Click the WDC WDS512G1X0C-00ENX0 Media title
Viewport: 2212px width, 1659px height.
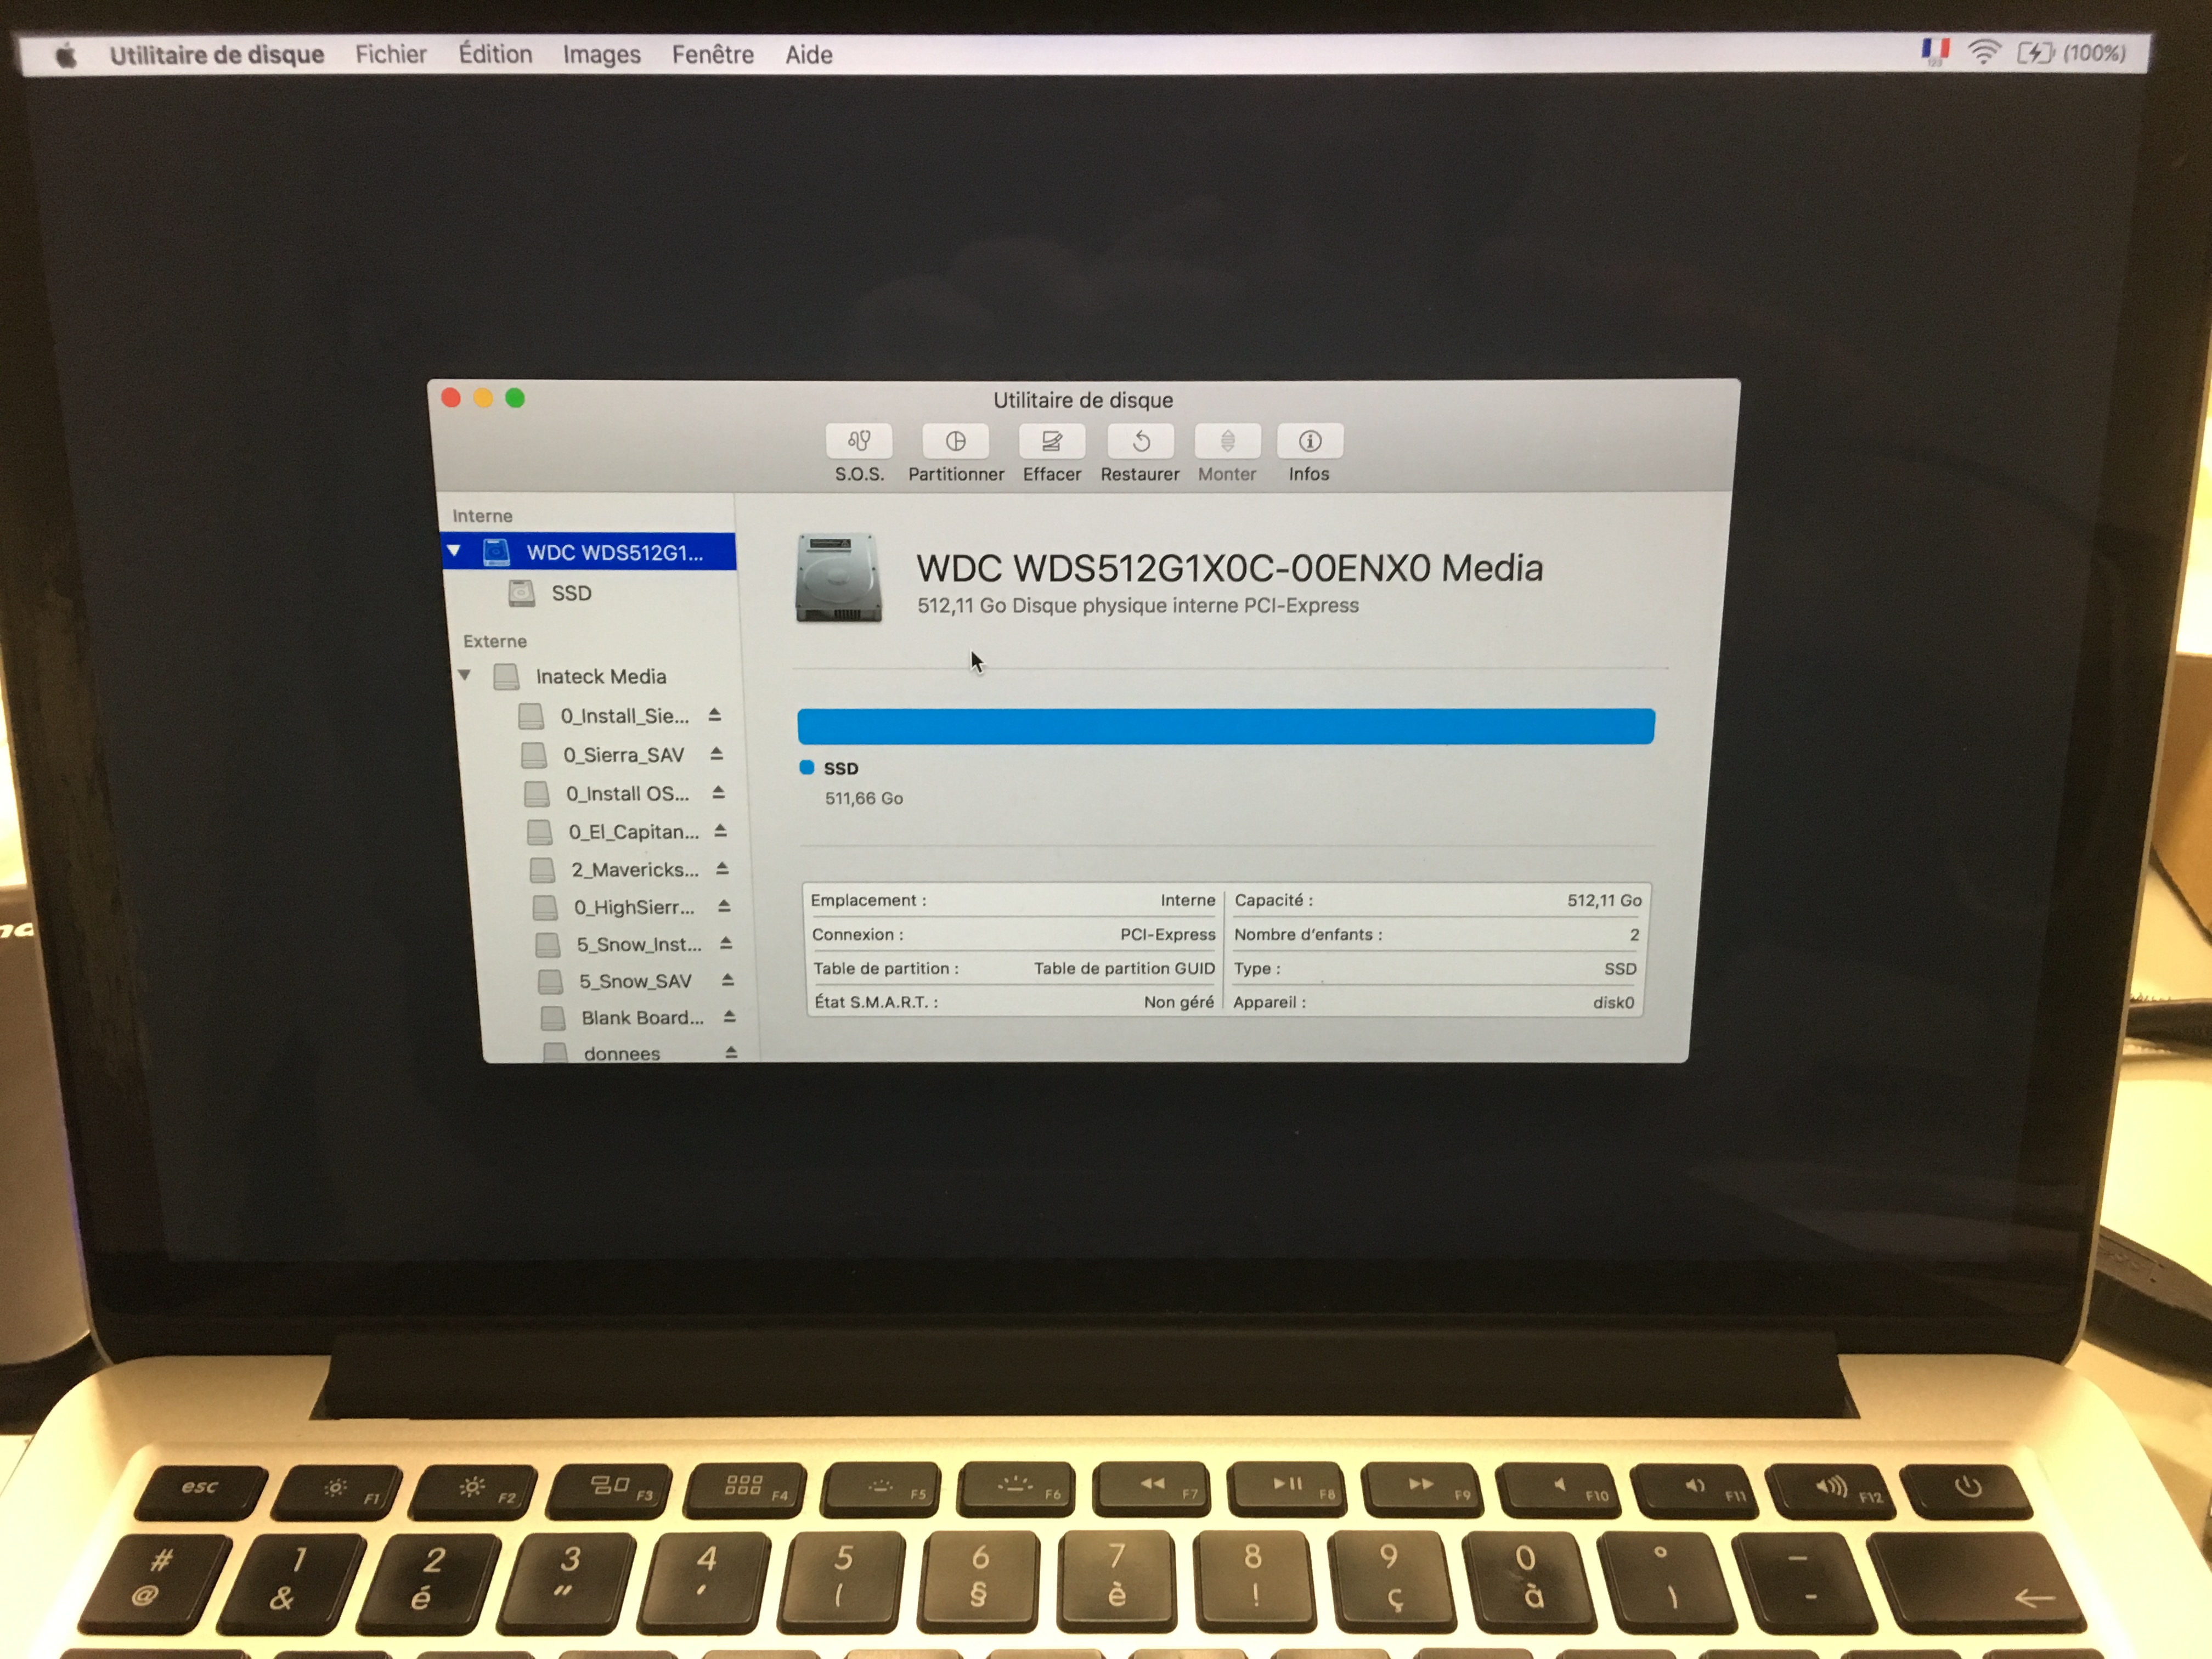click(1230, 568)
